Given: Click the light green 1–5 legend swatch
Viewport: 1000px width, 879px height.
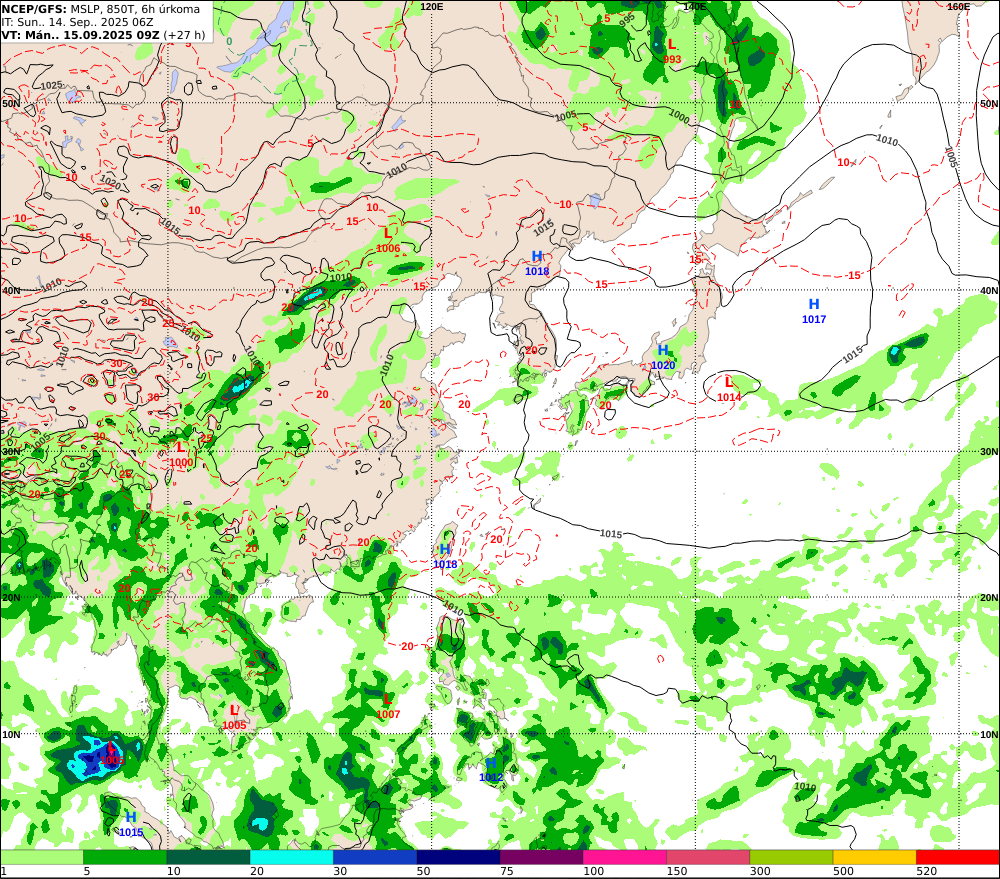Looking at the screenshot, I should click(x=41, y=857).
